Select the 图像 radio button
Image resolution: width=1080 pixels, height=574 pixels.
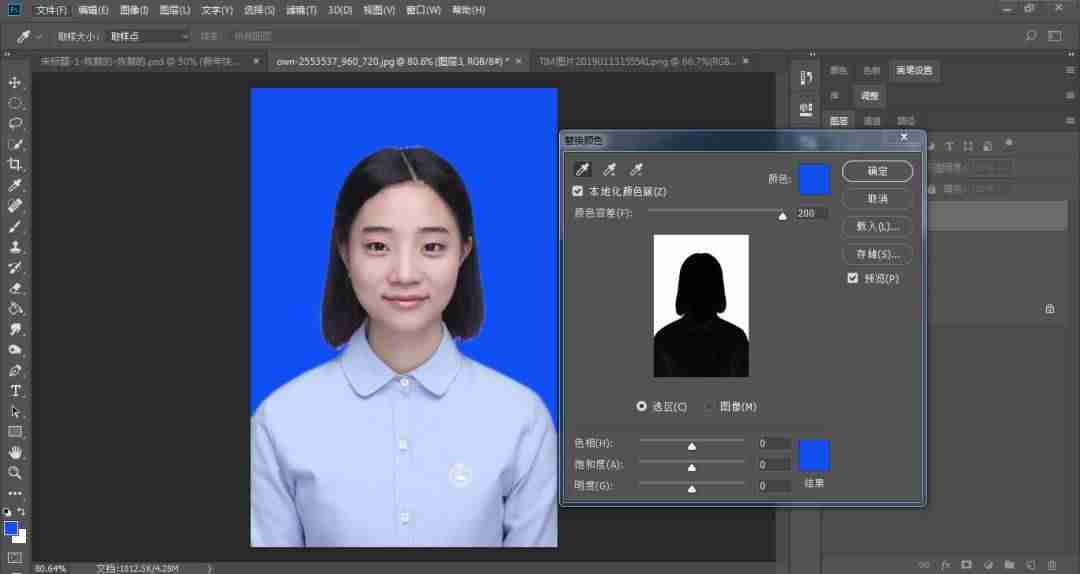[709, 407]
